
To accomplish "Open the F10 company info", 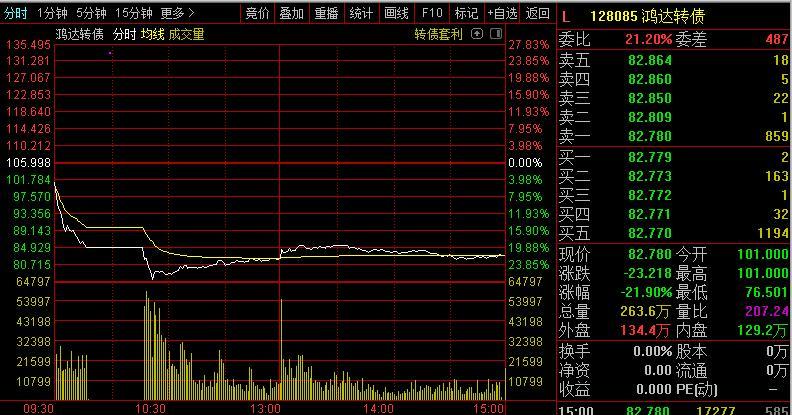I will pos(432,13).
